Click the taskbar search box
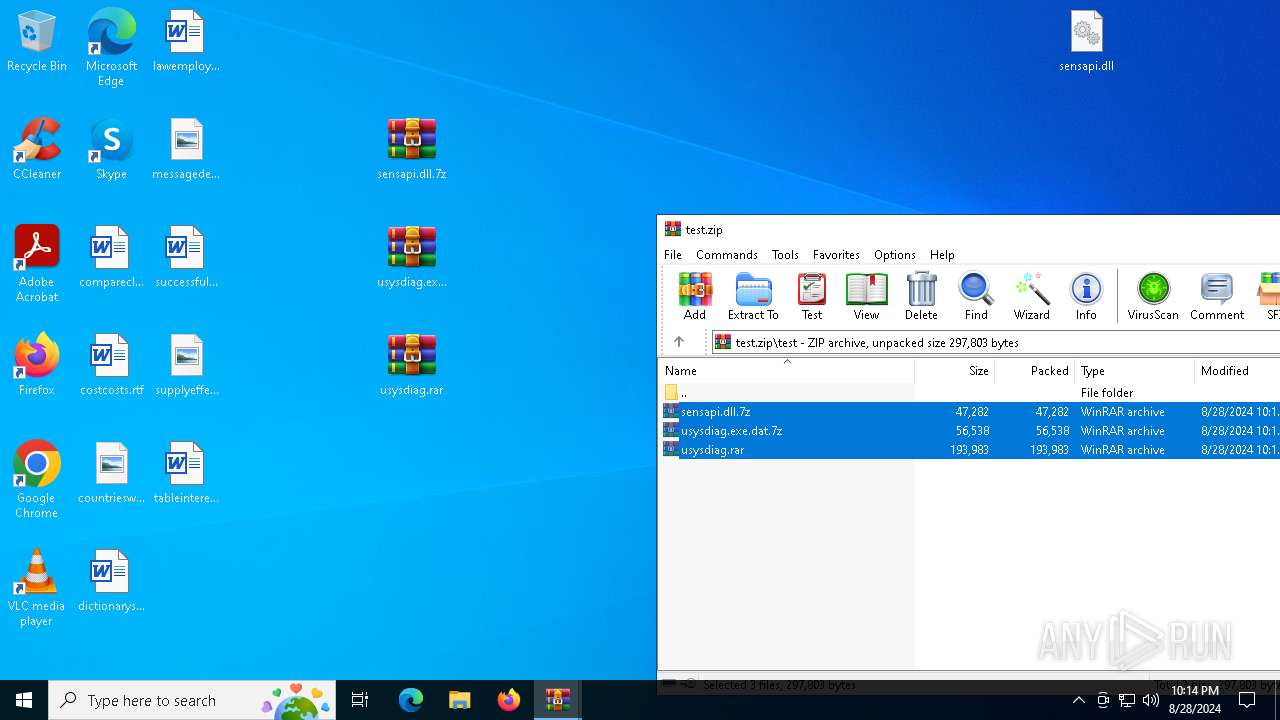The width and height of the screenshot is (1280, 720). coord(192,700)
